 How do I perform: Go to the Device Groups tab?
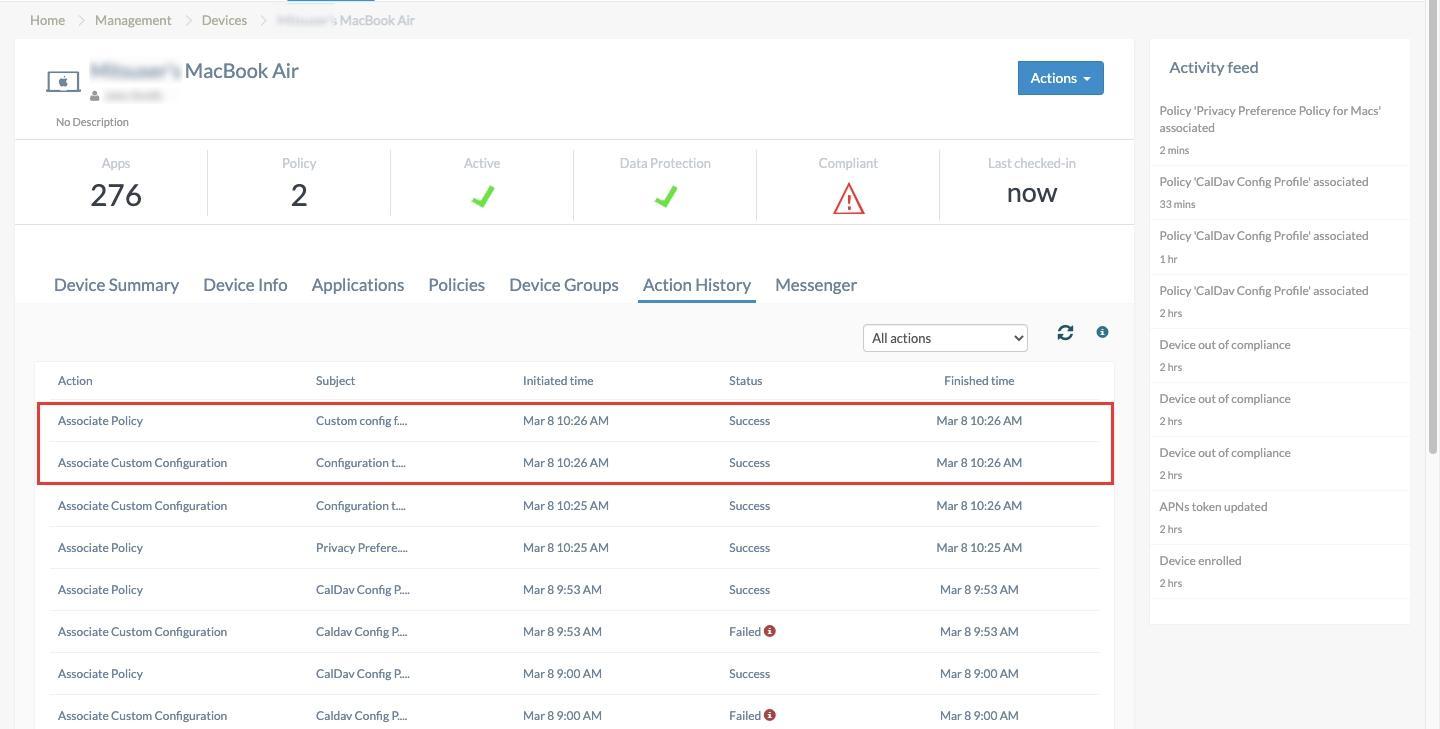point(564,285)
